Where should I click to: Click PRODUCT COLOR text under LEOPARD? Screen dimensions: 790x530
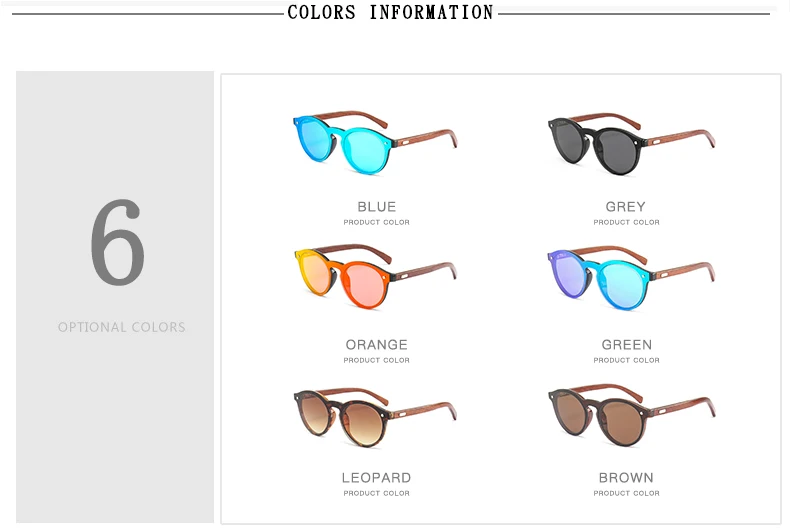(x=376, y=493)
